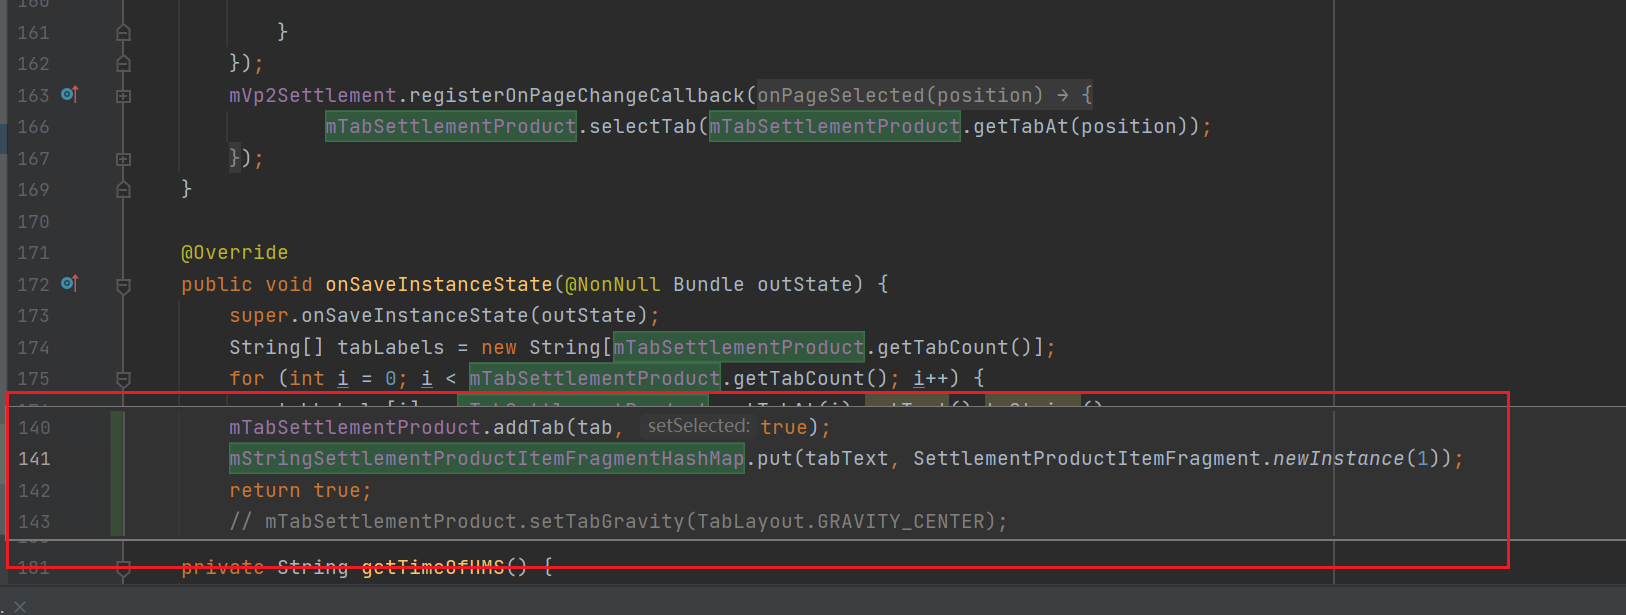Collapse the onSaveInstanceState method fold on line 172
The image size is (1626, 615).
click(123, 285)
